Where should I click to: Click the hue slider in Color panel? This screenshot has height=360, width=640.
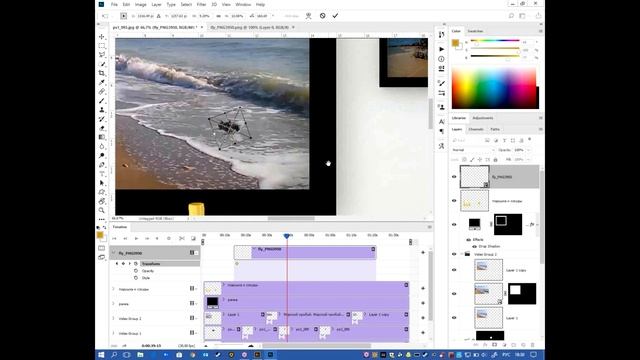click(x=495, y=41)
